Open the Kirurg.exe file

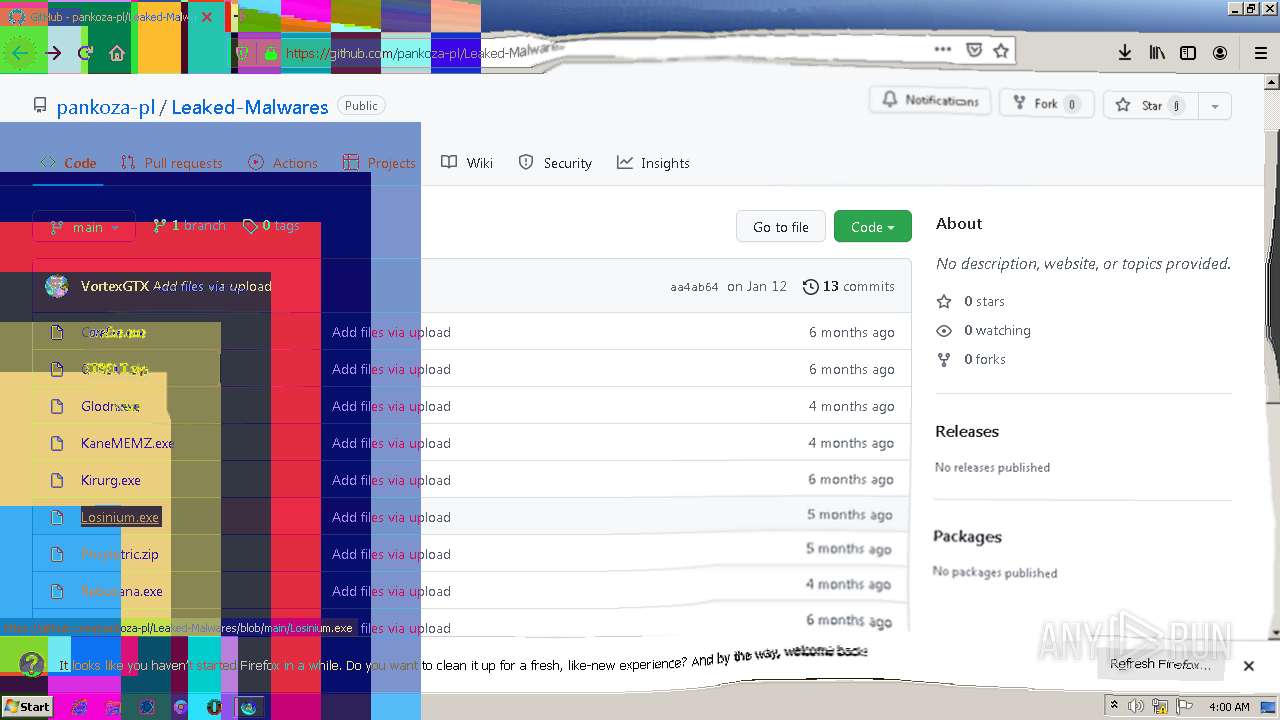coord(111,480)
